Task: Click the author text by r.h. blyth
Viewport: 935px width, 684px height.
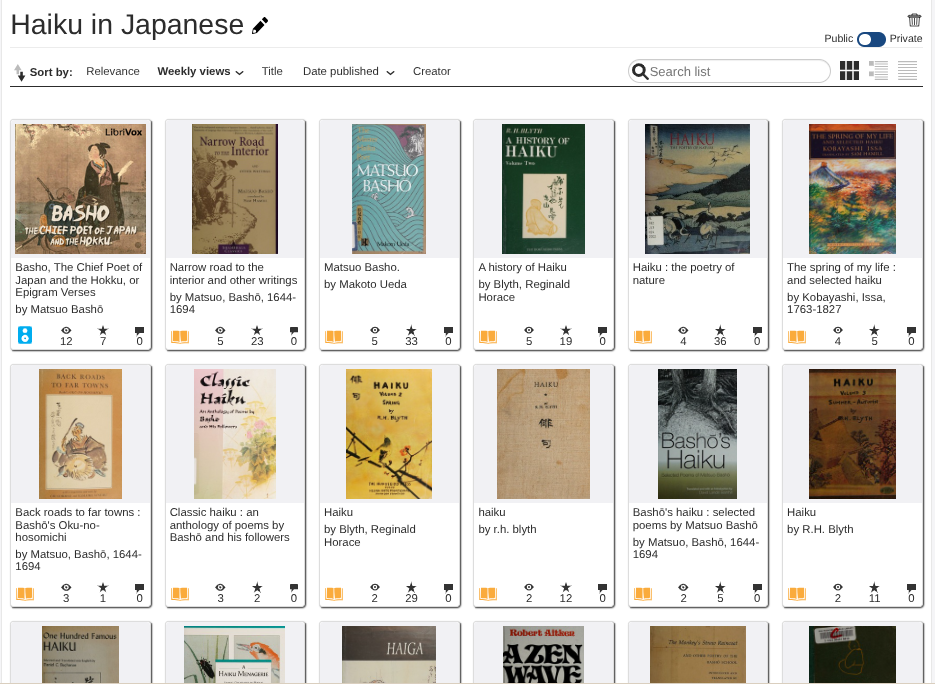Action: (507, 530)
